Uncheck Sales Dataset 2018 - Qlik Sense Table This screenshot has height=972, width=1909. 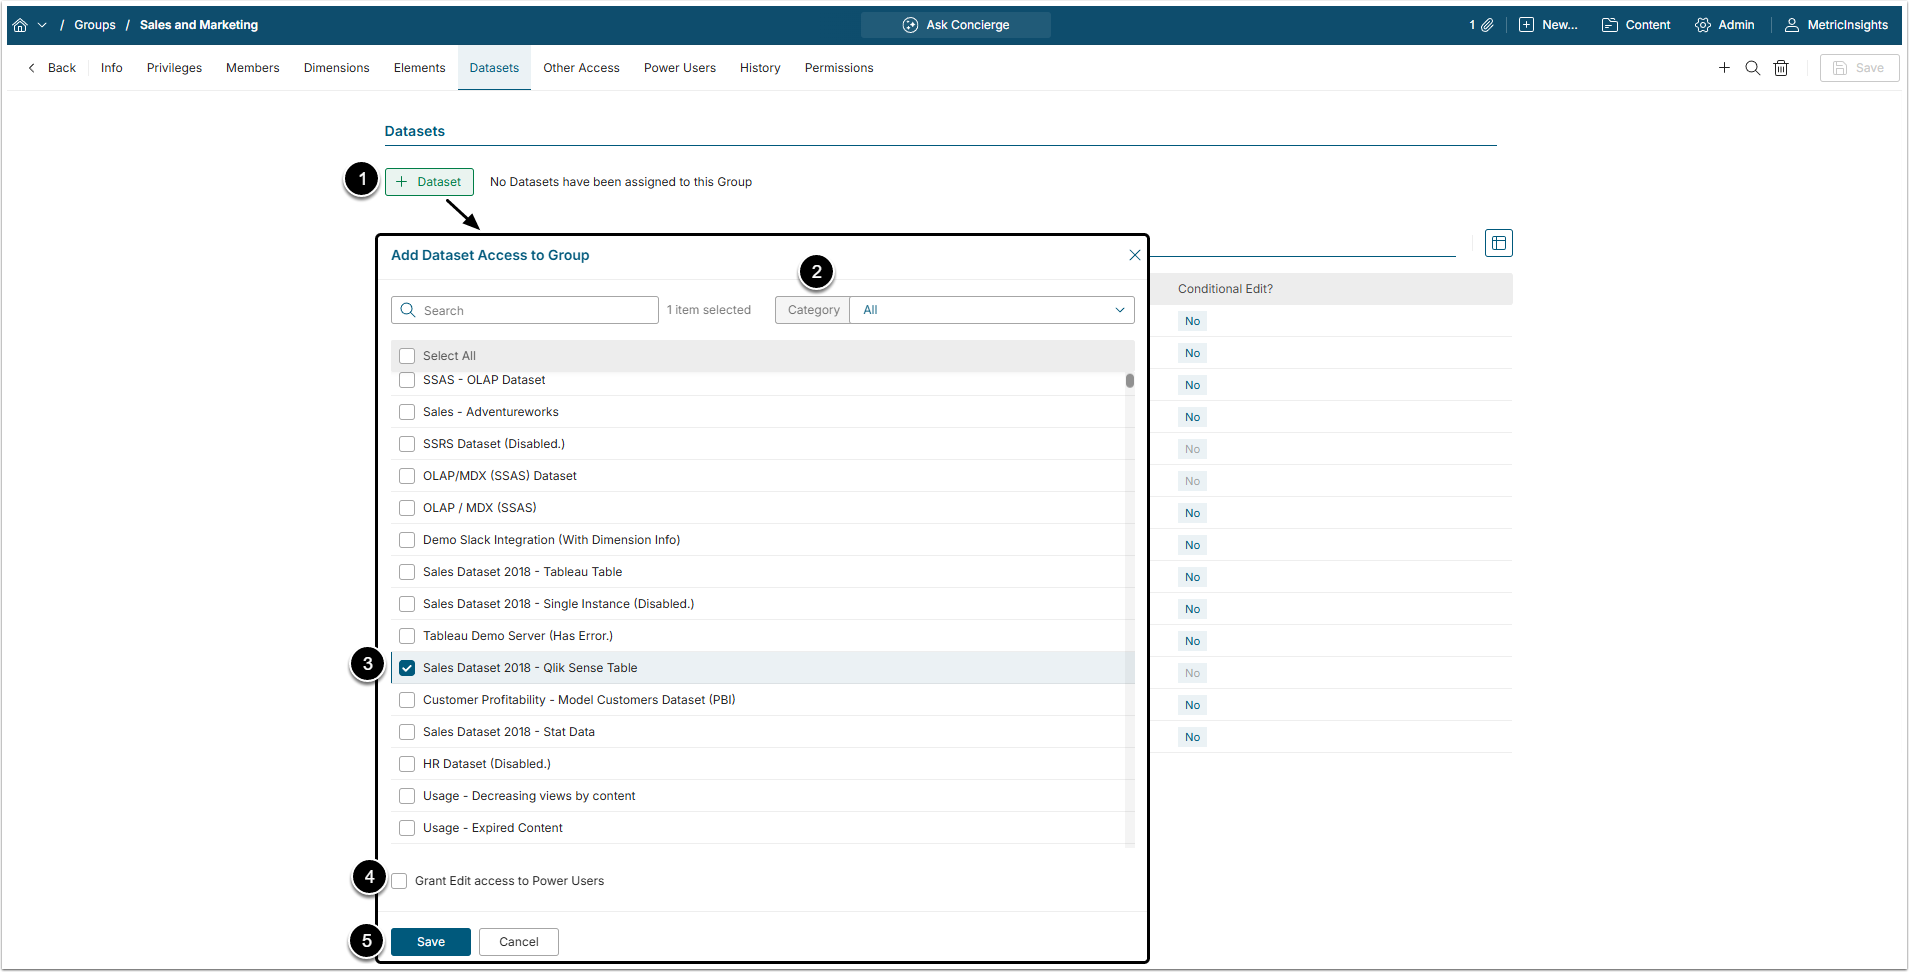tap(407, 668)
